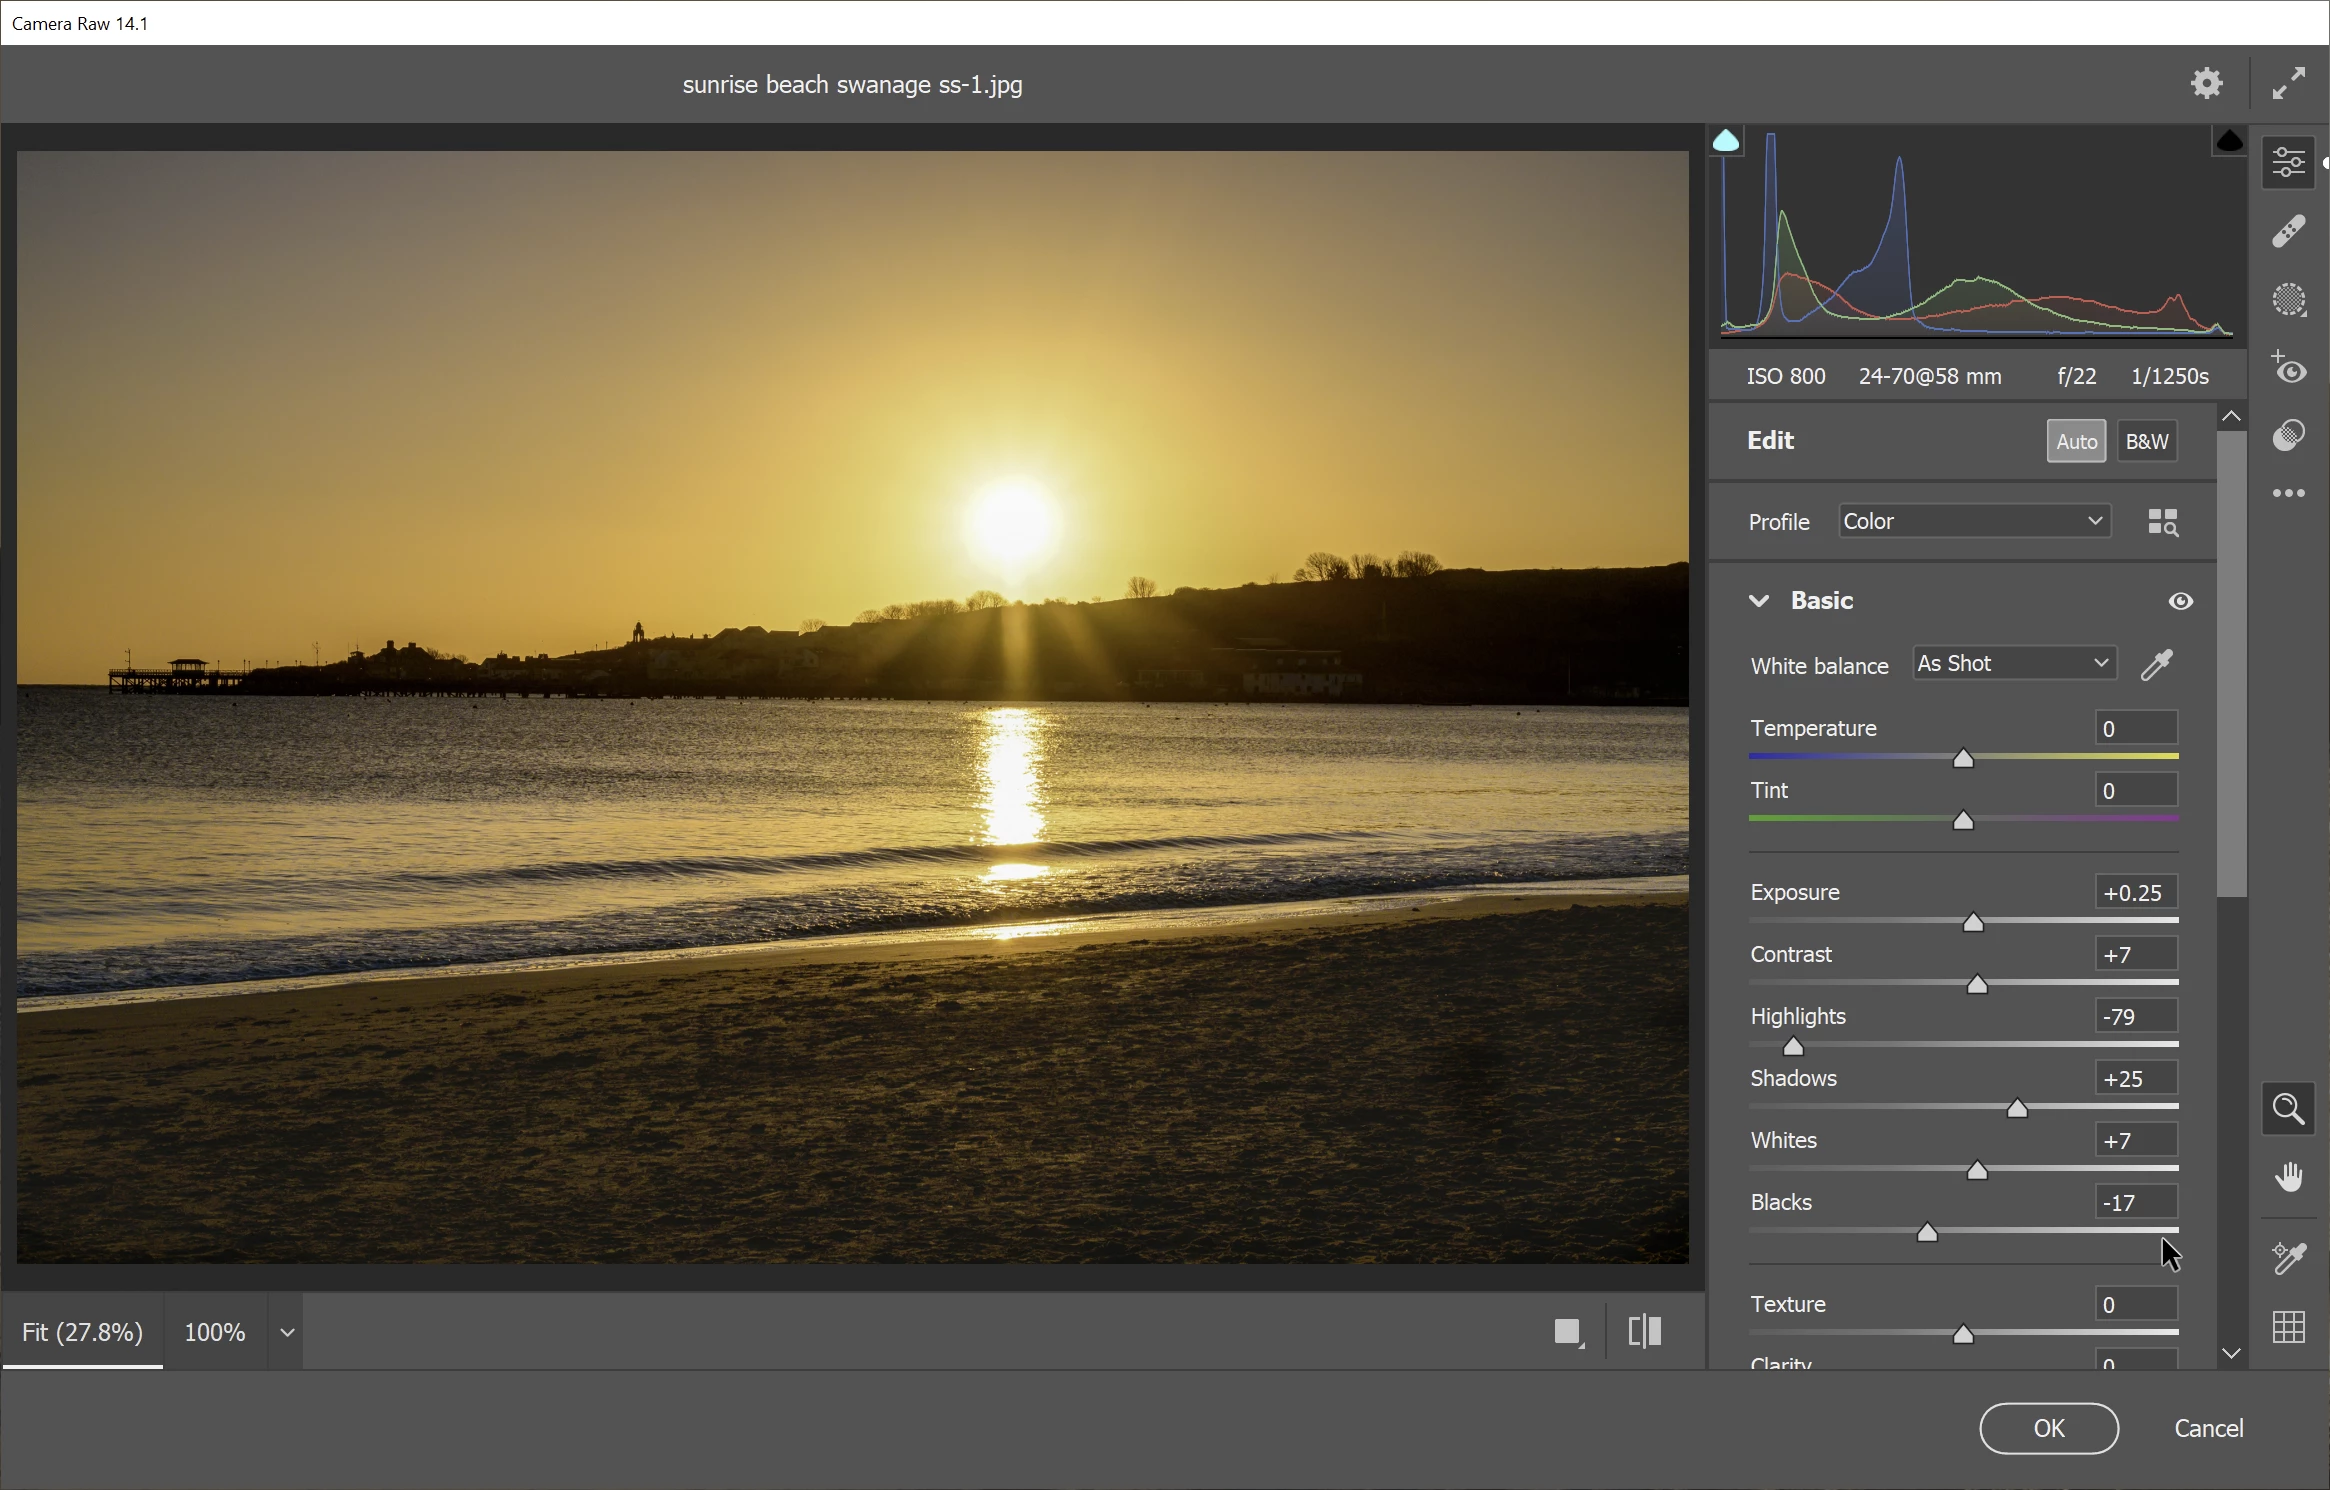Open White balance As Shot dropdown
This screenshot has width=2330, height=1490.
click(x=2014, y=664)
